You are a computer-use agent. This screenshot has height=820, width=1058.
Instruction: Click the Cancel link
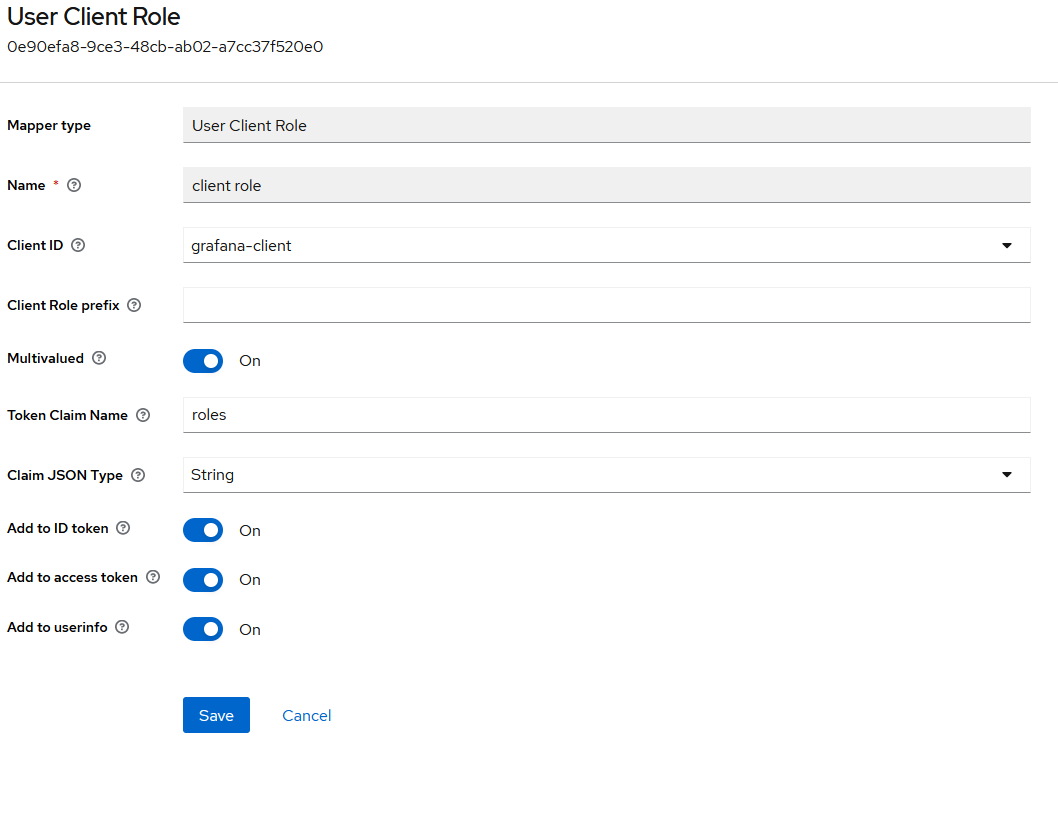307,716
